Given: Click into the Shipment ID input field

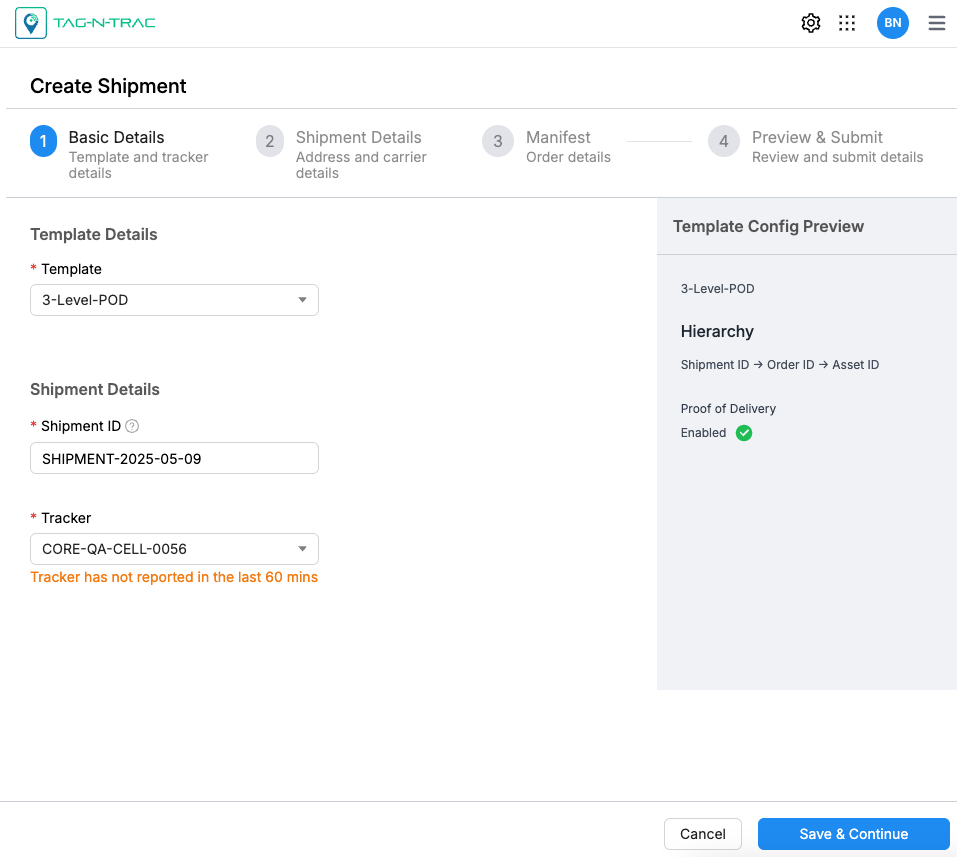Looking at the screenshot, I should [174, 458].
